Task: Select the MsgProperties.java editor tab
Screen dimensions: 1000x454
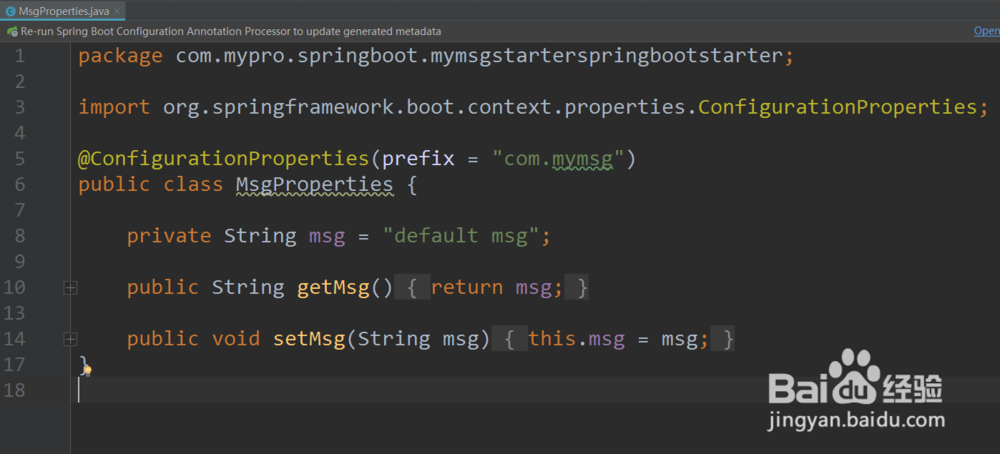Action: click(62, 11)
